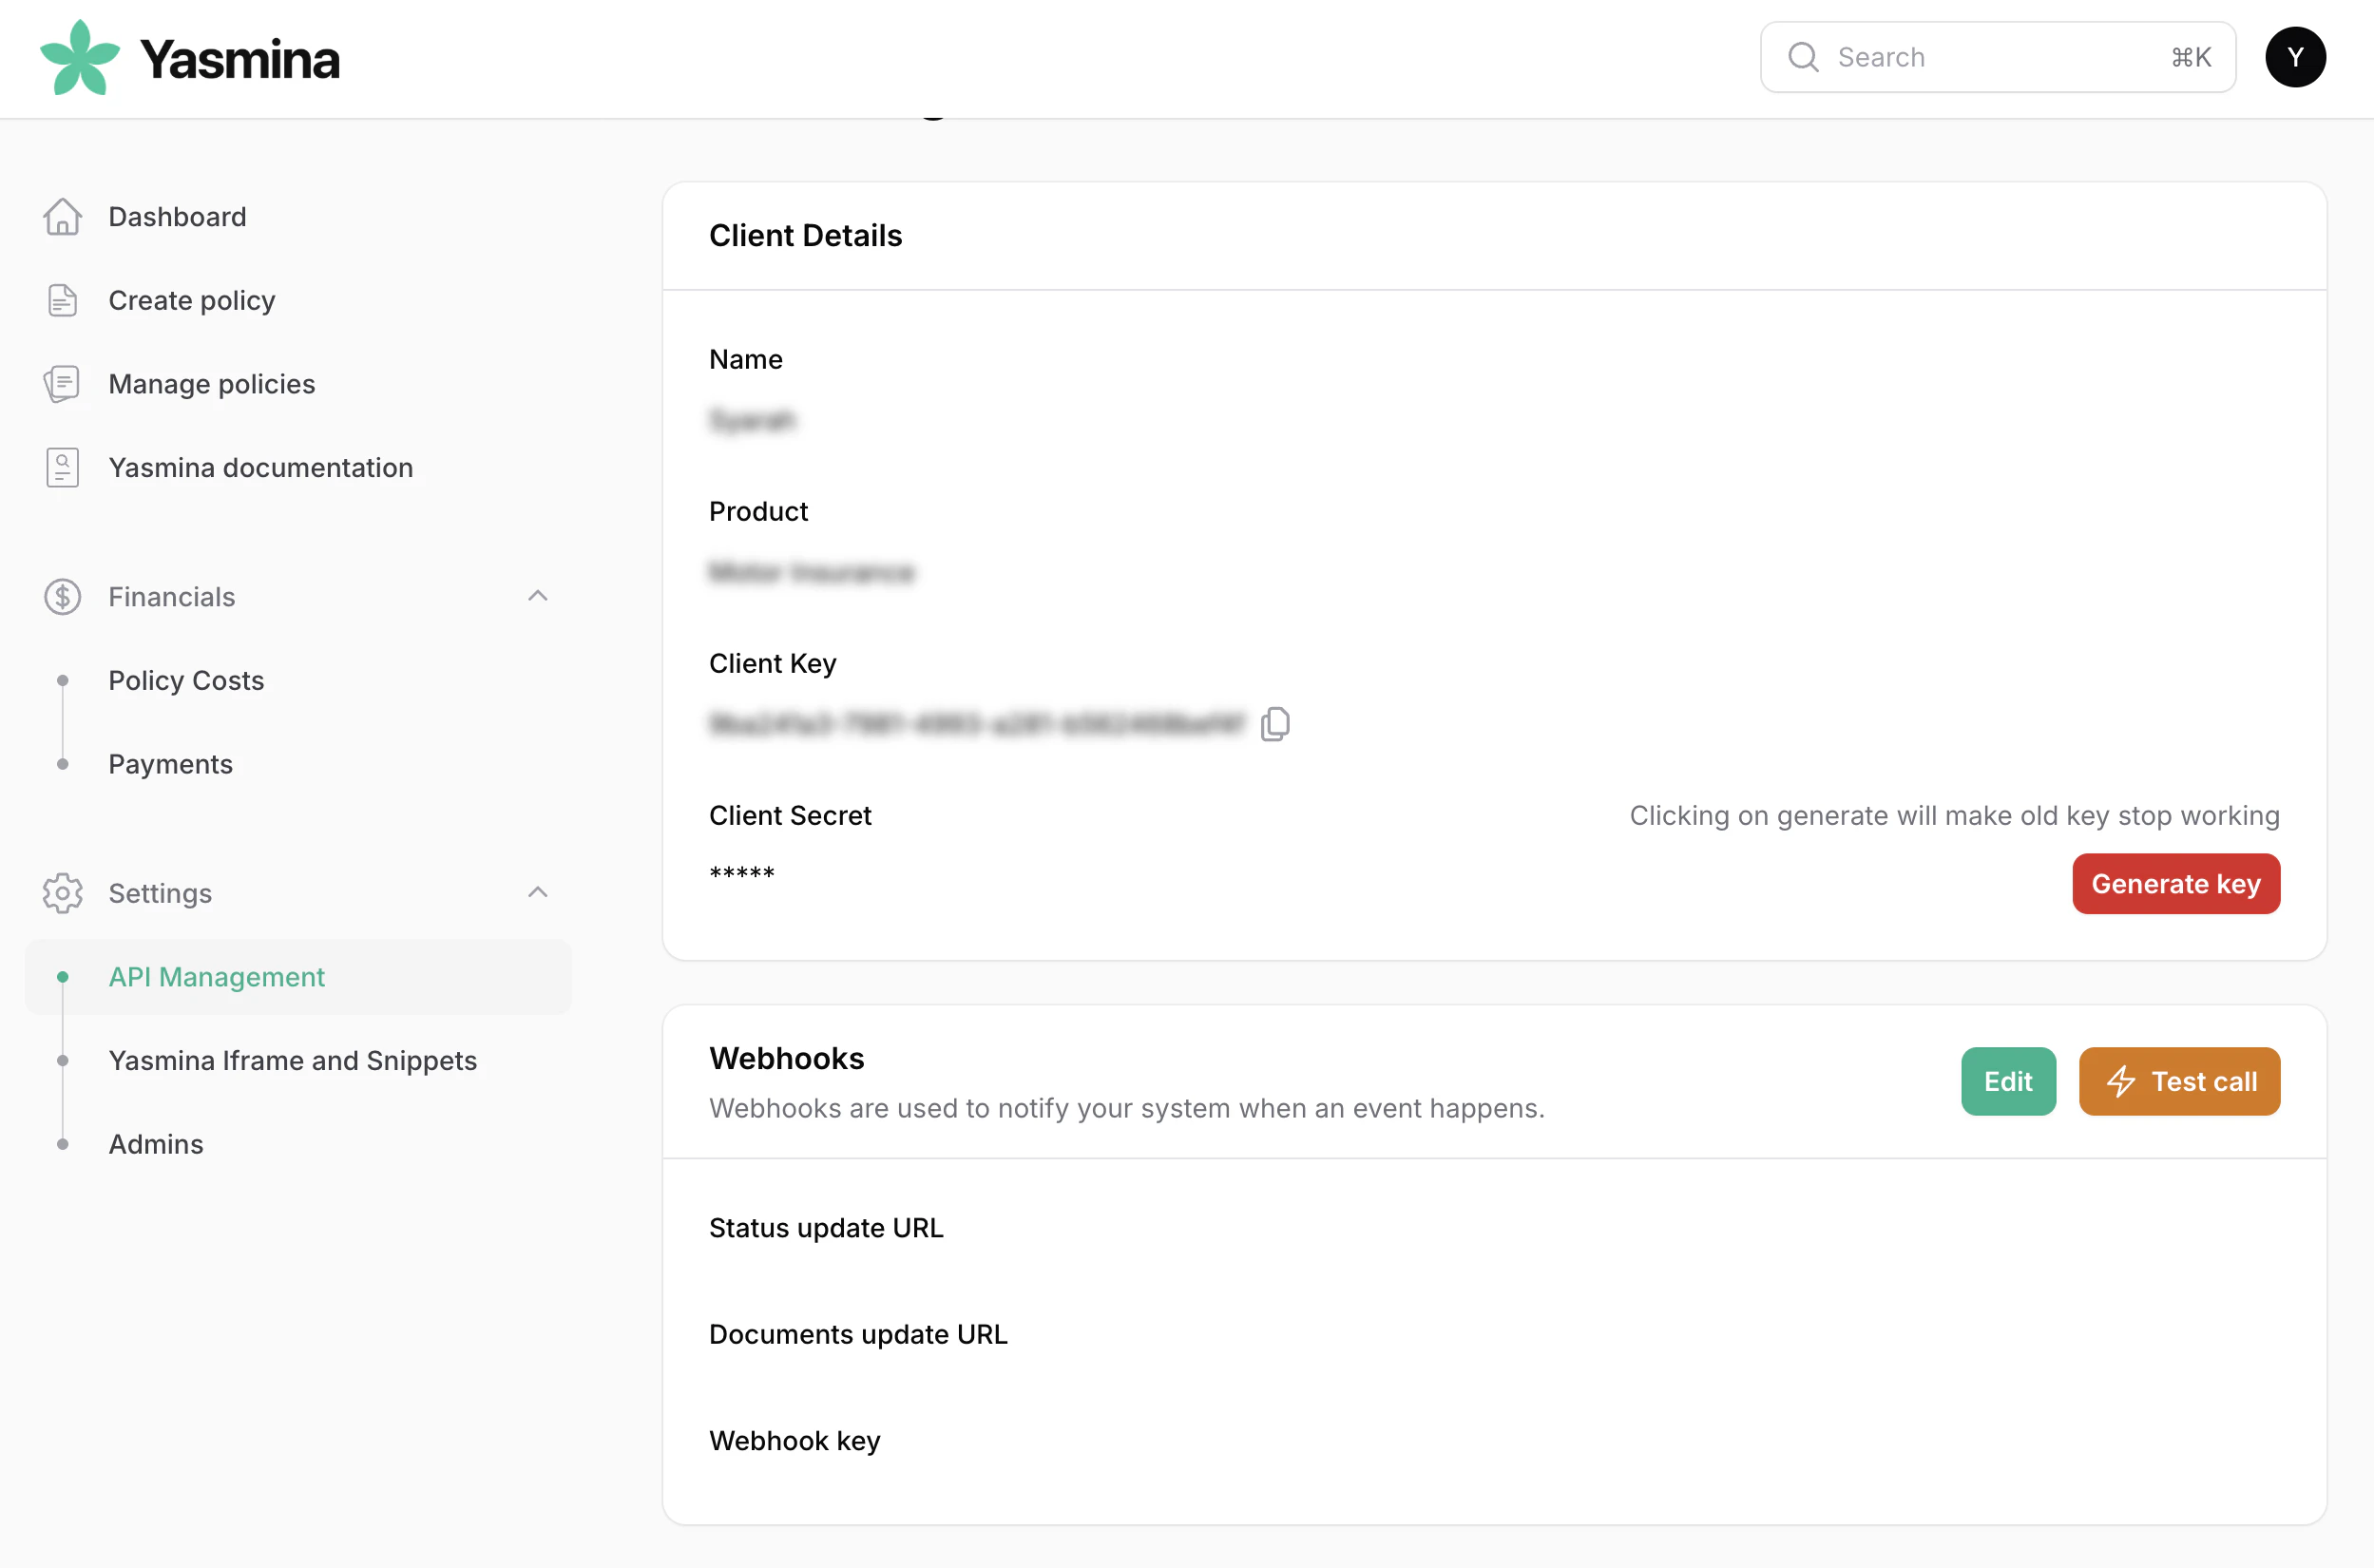Viewport: 2374px width, 1568px height.
Task: Click the Webhooks section heading
Action: click(786, 1059)
